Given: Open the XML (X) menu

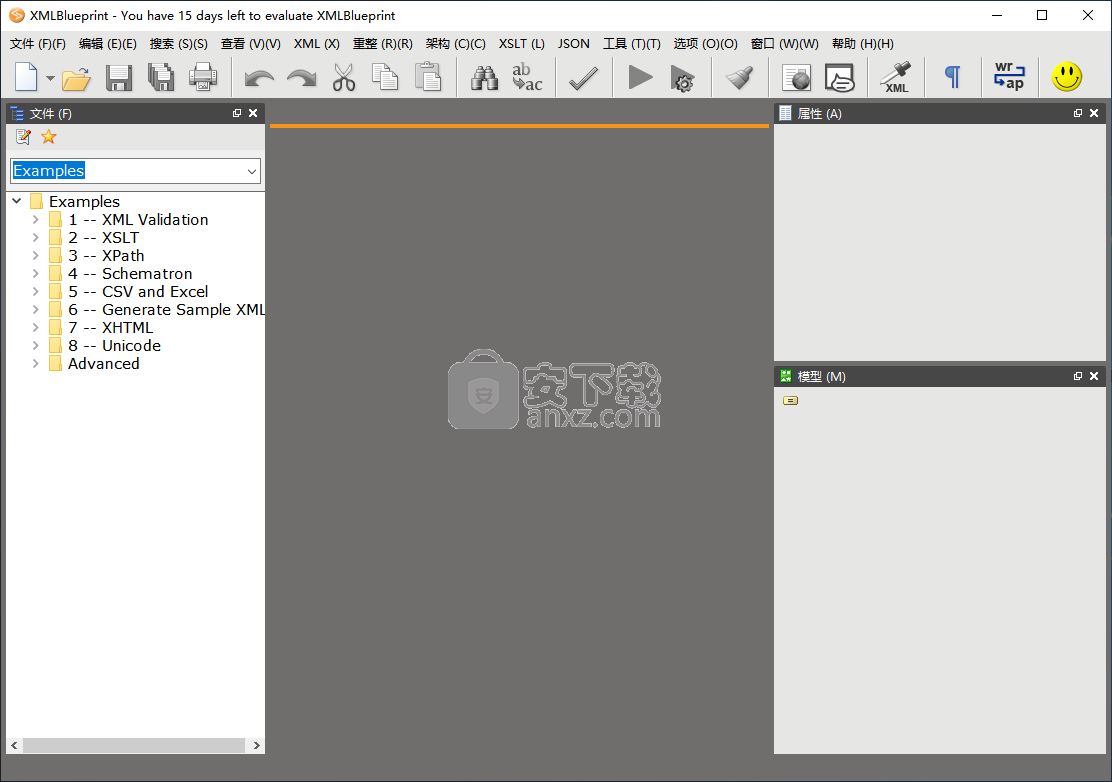Looking at the screenshot, I should click(x=316, y=44).
